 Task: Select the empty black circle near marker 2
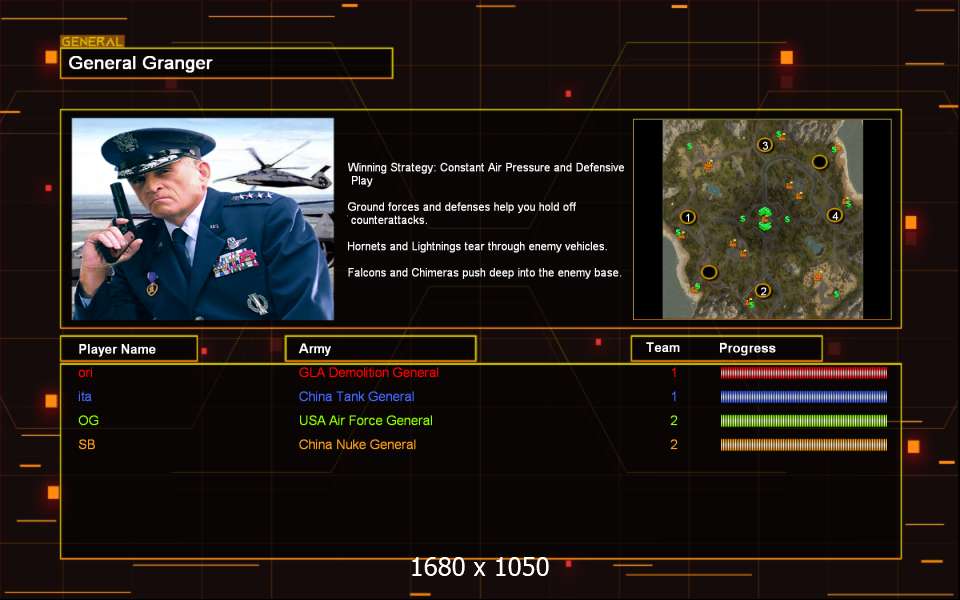709,272
